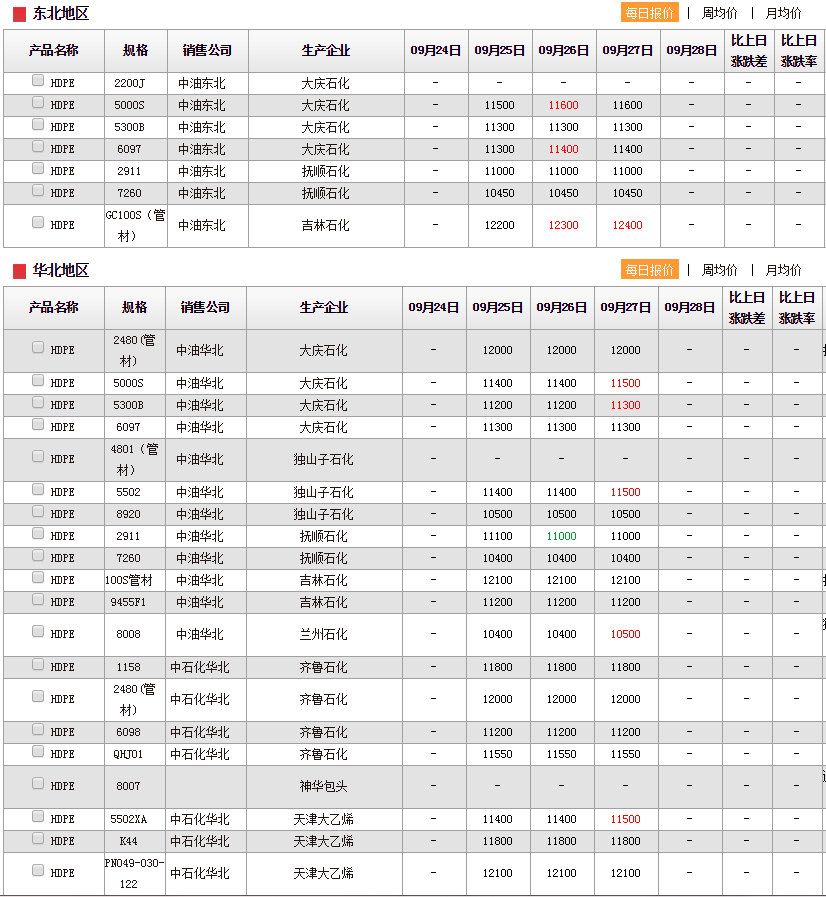Click 生产企业 column header in 华北 table
Image resolution: width=826 pixels, height=897 pixels.
click(324, 307)
